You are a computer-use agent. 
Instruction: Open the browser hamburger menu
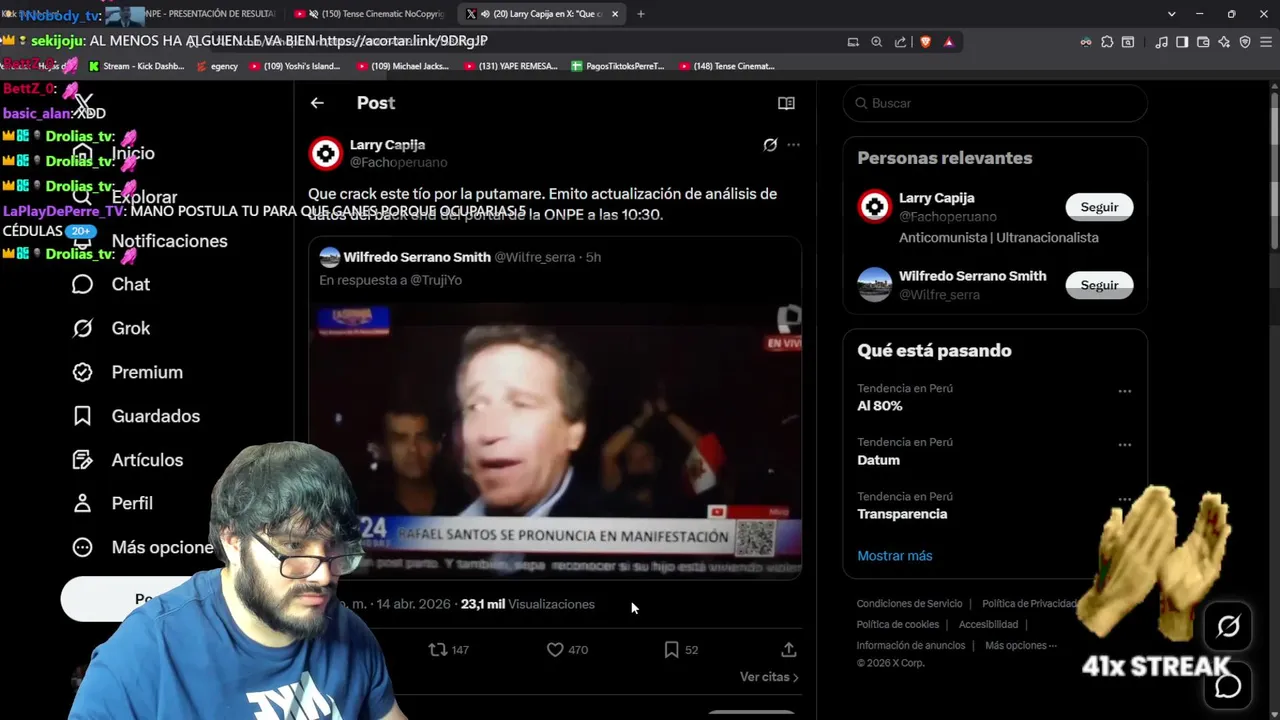tap(1266, 42)
